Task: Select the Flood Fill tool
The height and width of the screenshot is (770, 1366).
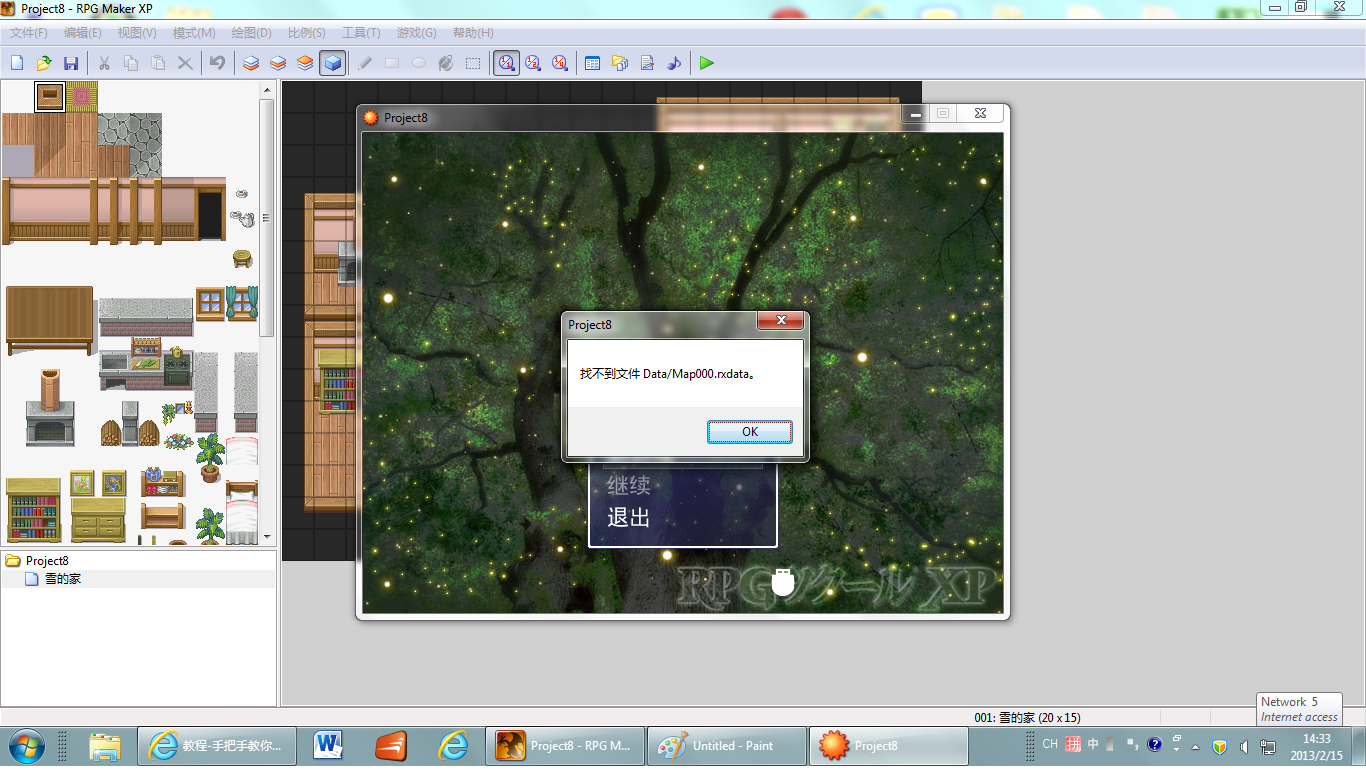Action: [x=446, y=63]
